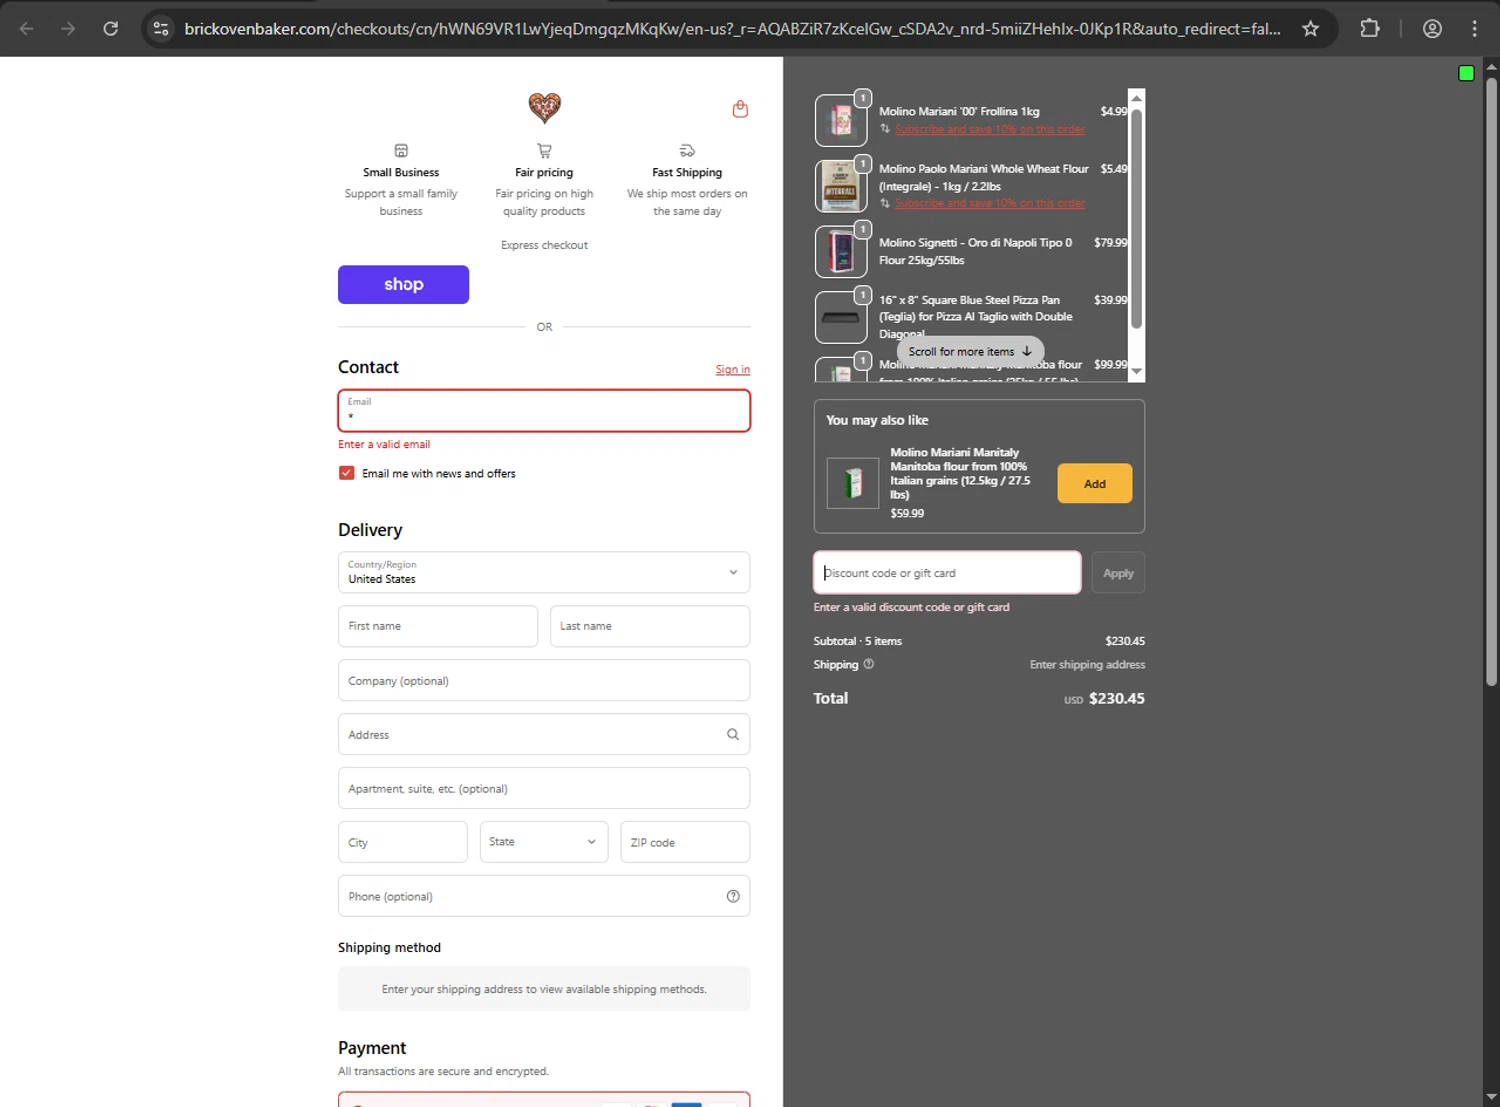Click the Apply discount button
Image resolution: width=1500 pixels, height=1107 pixels.
(x=1118, y=573)
